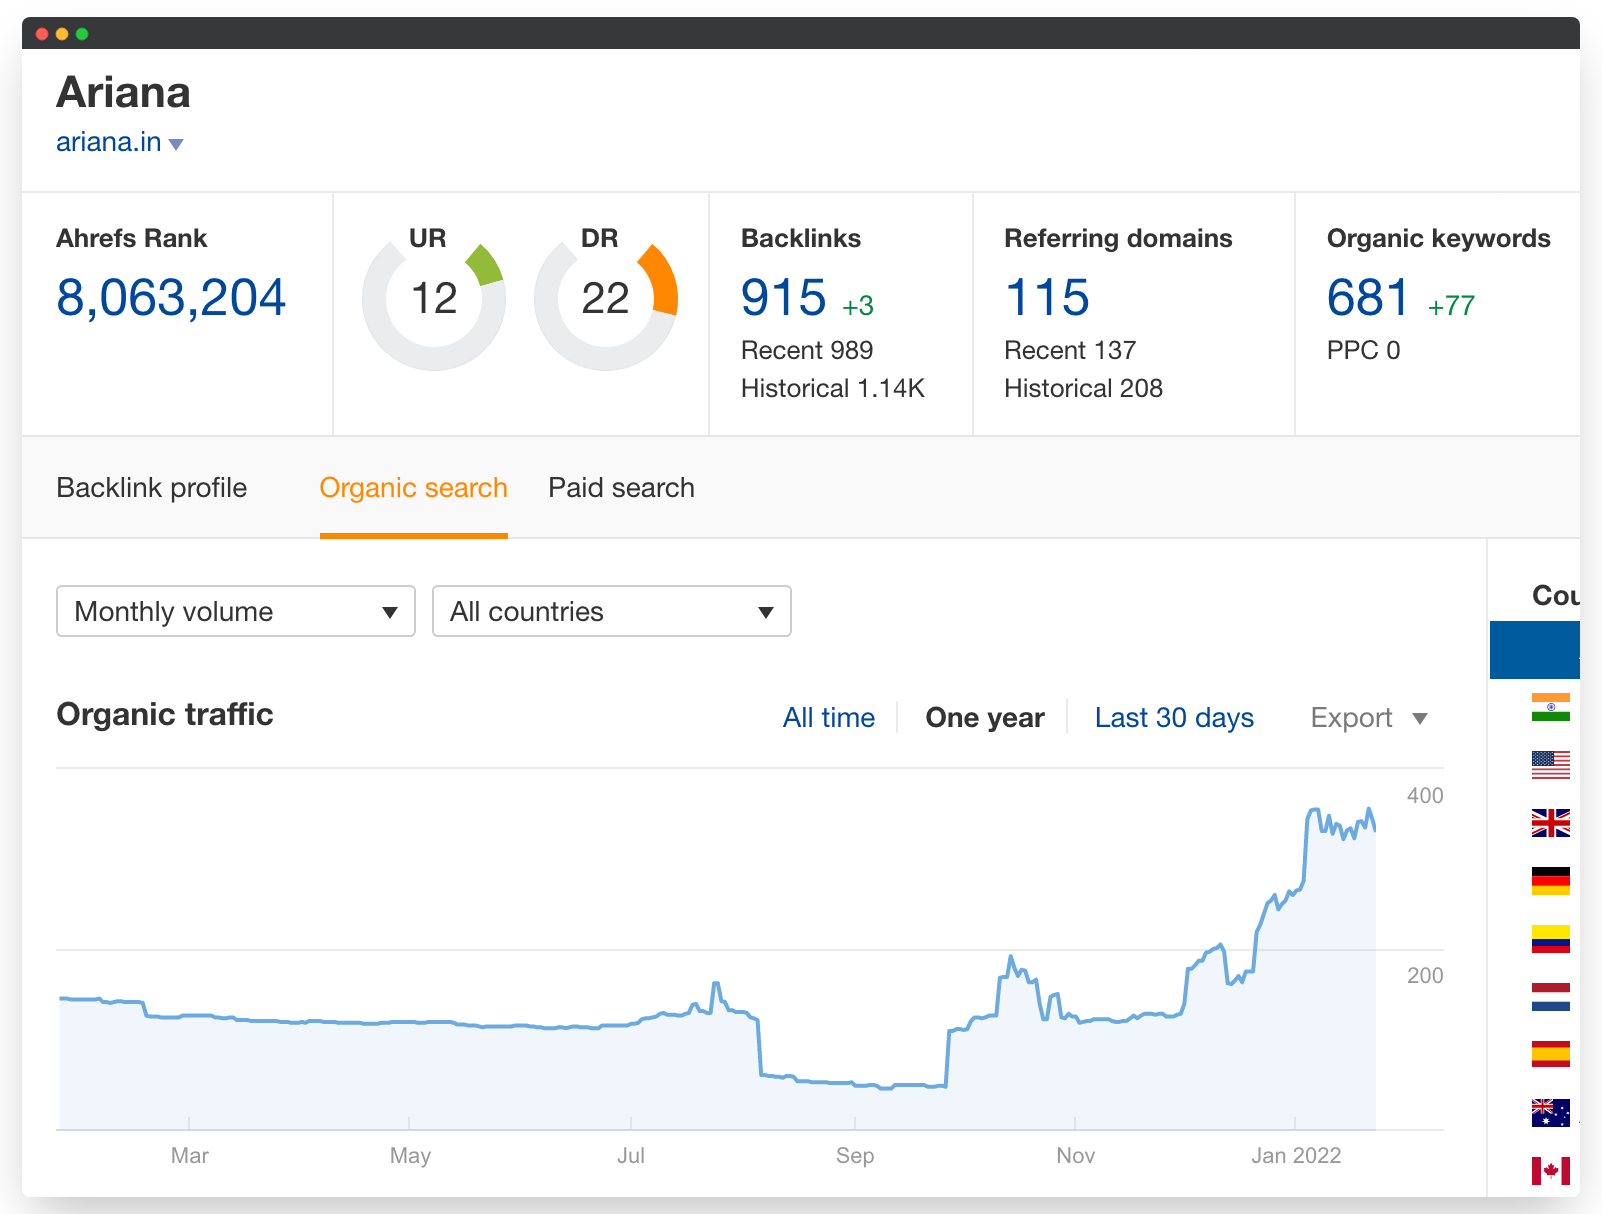Click the Mar axis label

(x=190, y=1156)
